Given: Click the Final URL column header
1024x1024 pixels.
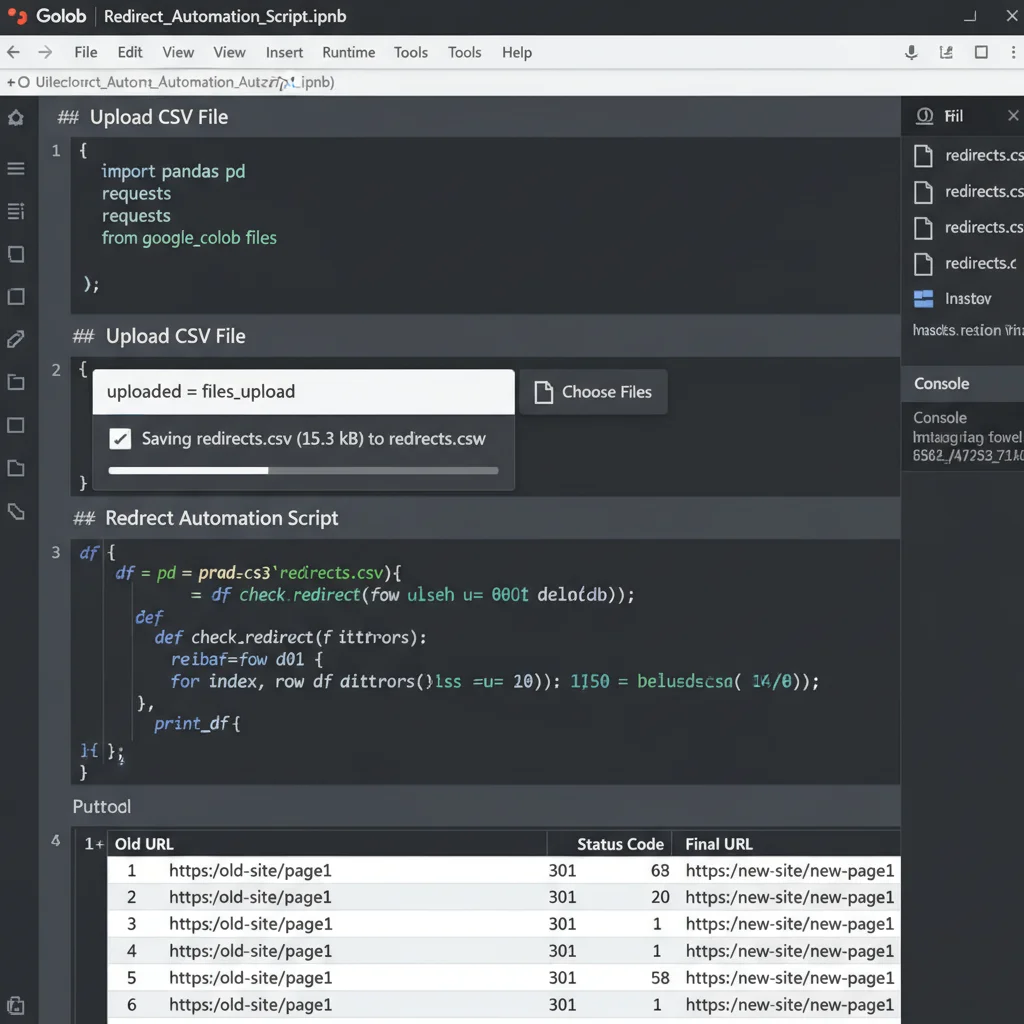Looking at the screenshot, I should tap(718, 844).
